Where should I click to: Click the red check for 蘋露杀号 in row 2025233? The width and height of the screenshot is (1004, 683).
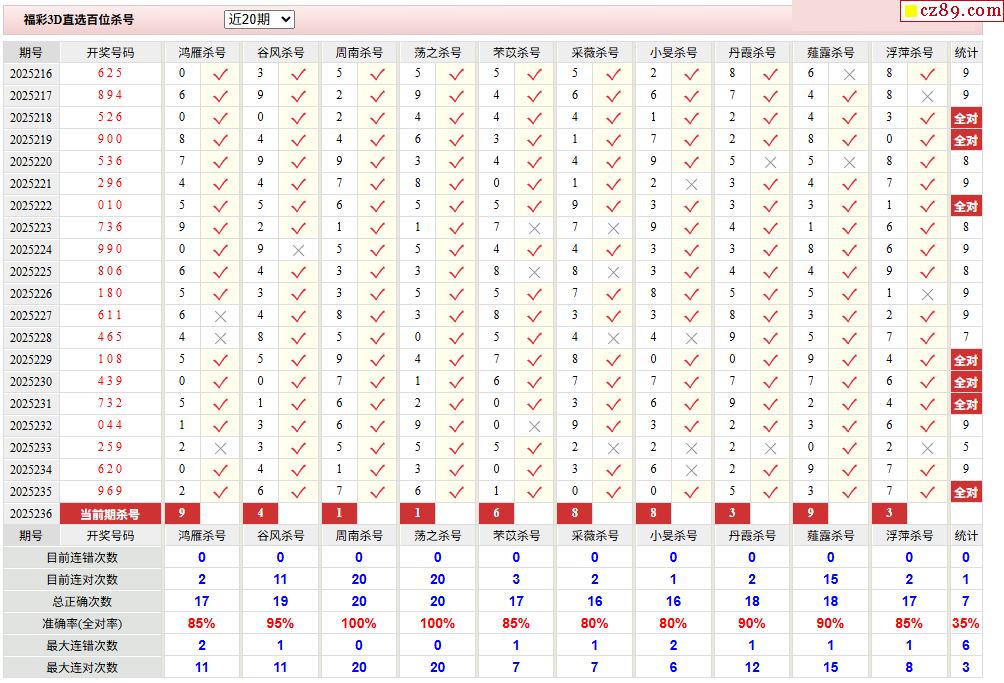[849, 448]
